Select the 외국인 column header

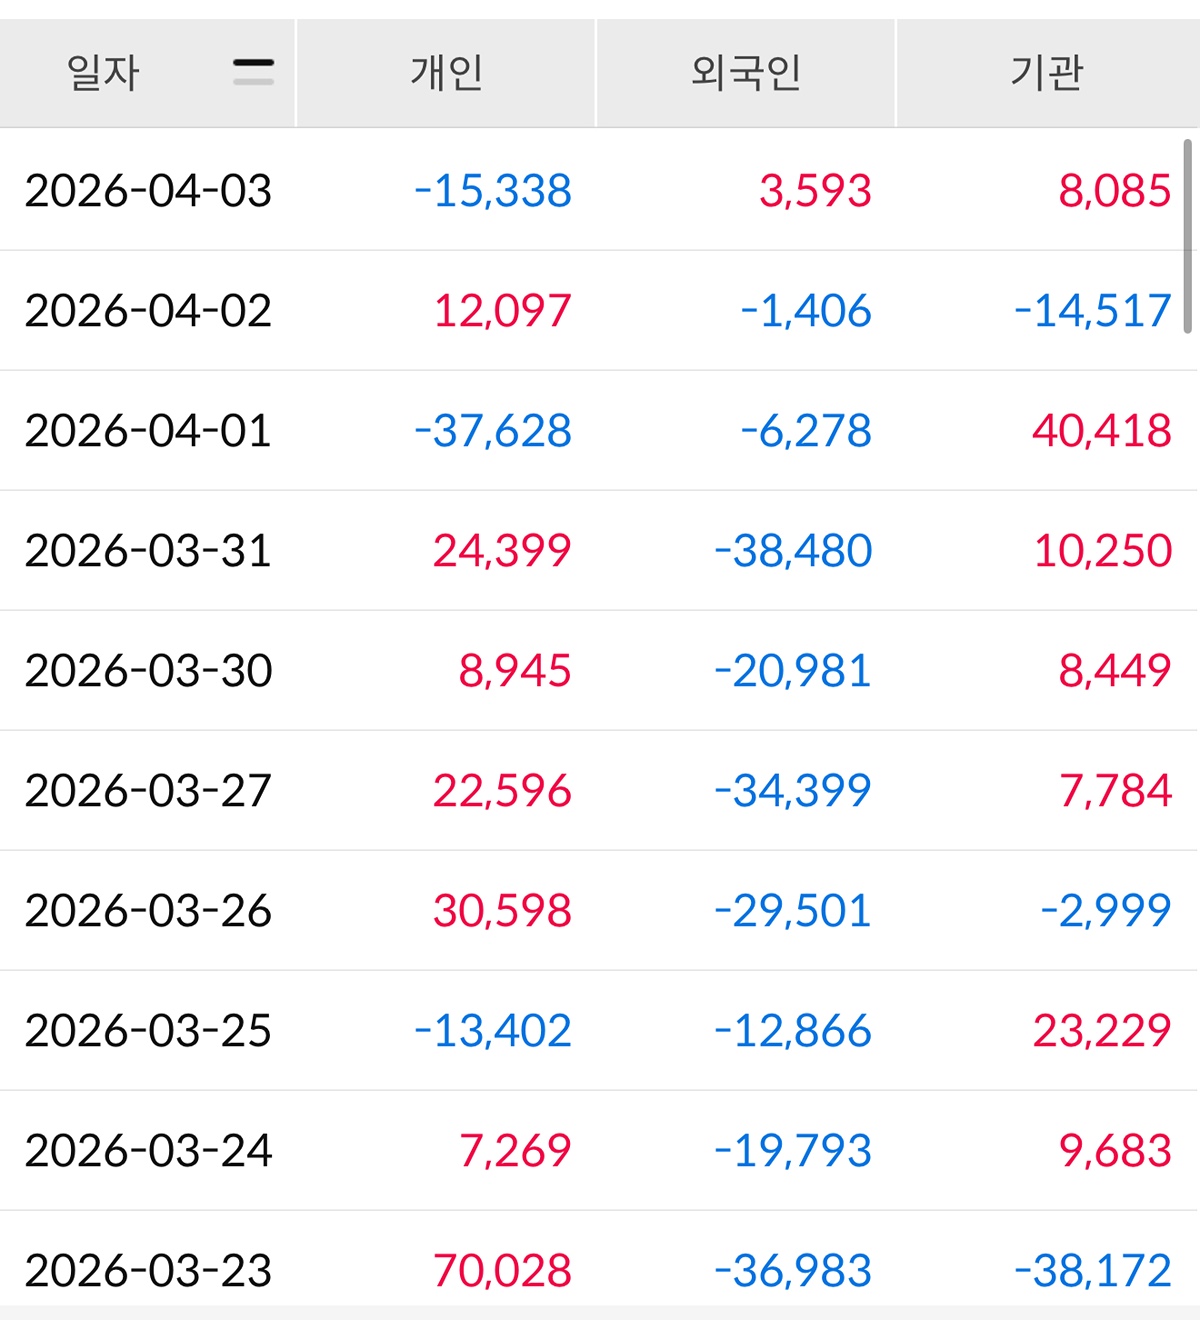[x=746, y=73]
